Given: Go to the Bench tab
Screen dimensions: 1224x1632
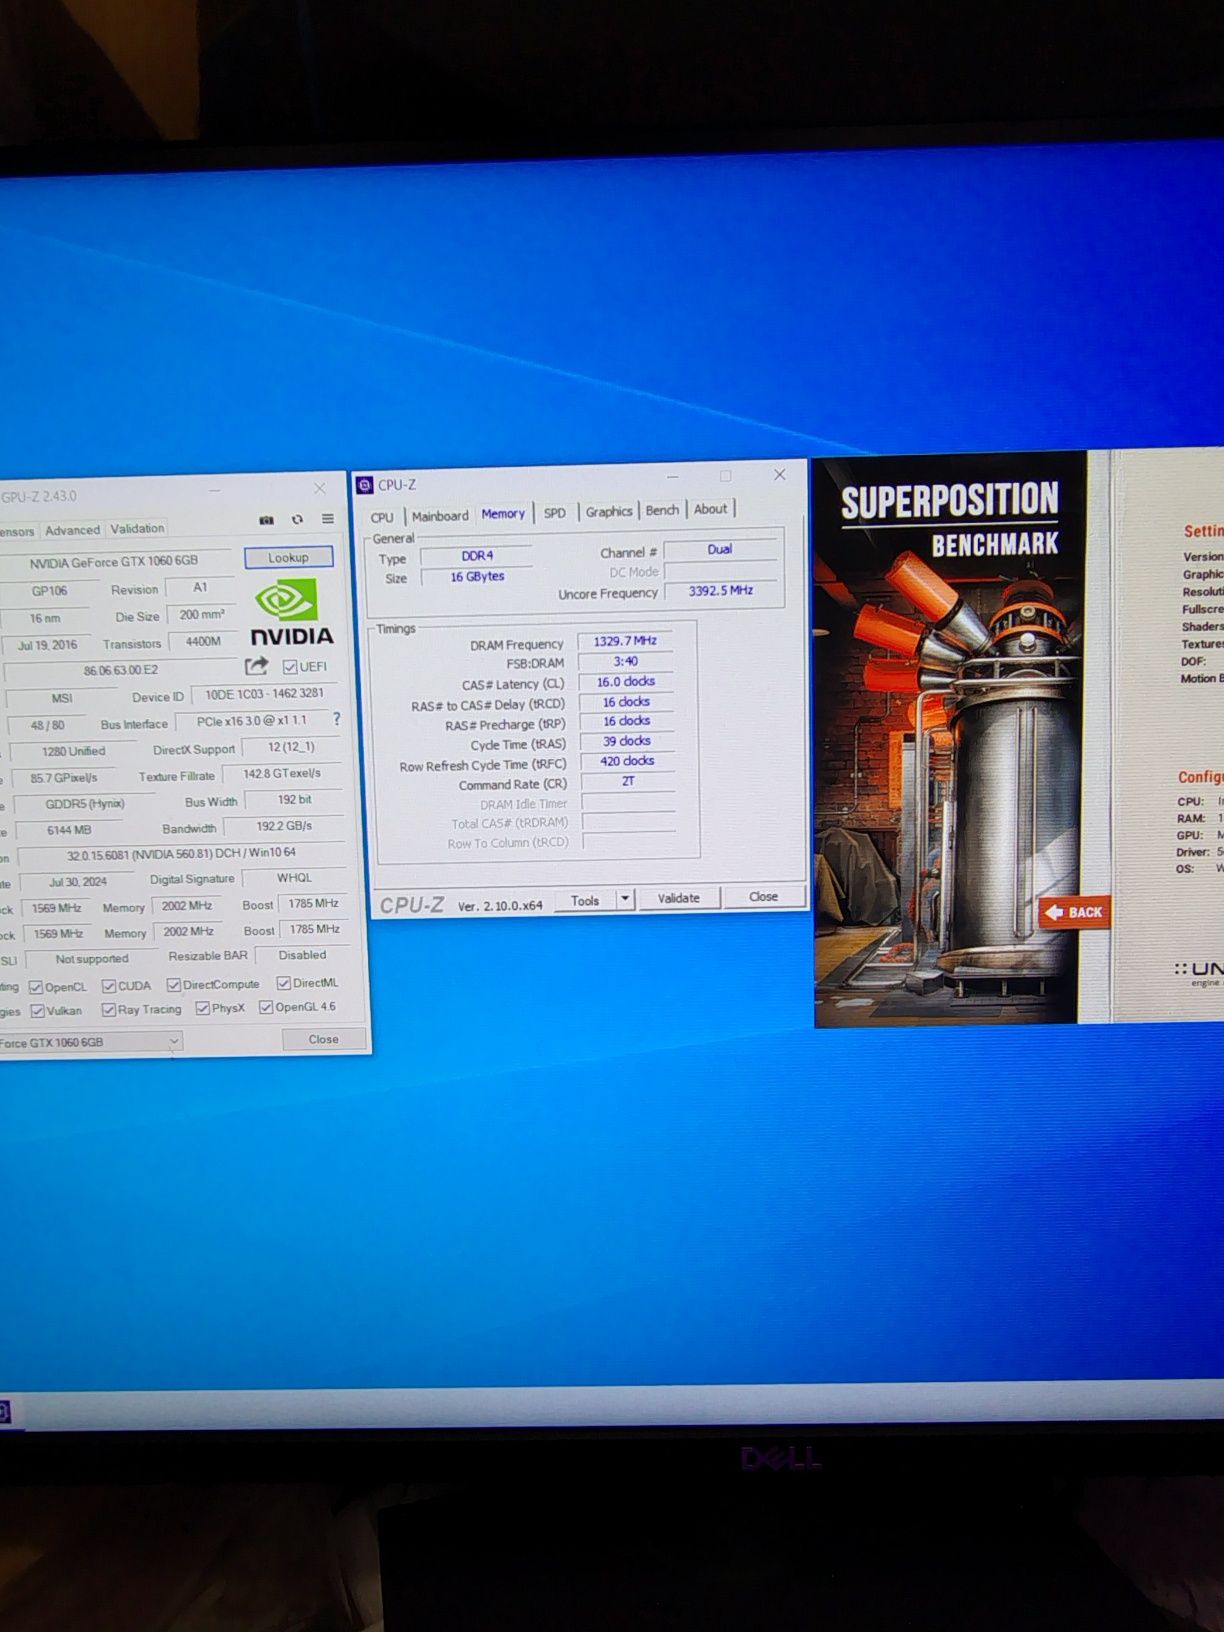Looking at the screenshot, I should click(662, 510).
